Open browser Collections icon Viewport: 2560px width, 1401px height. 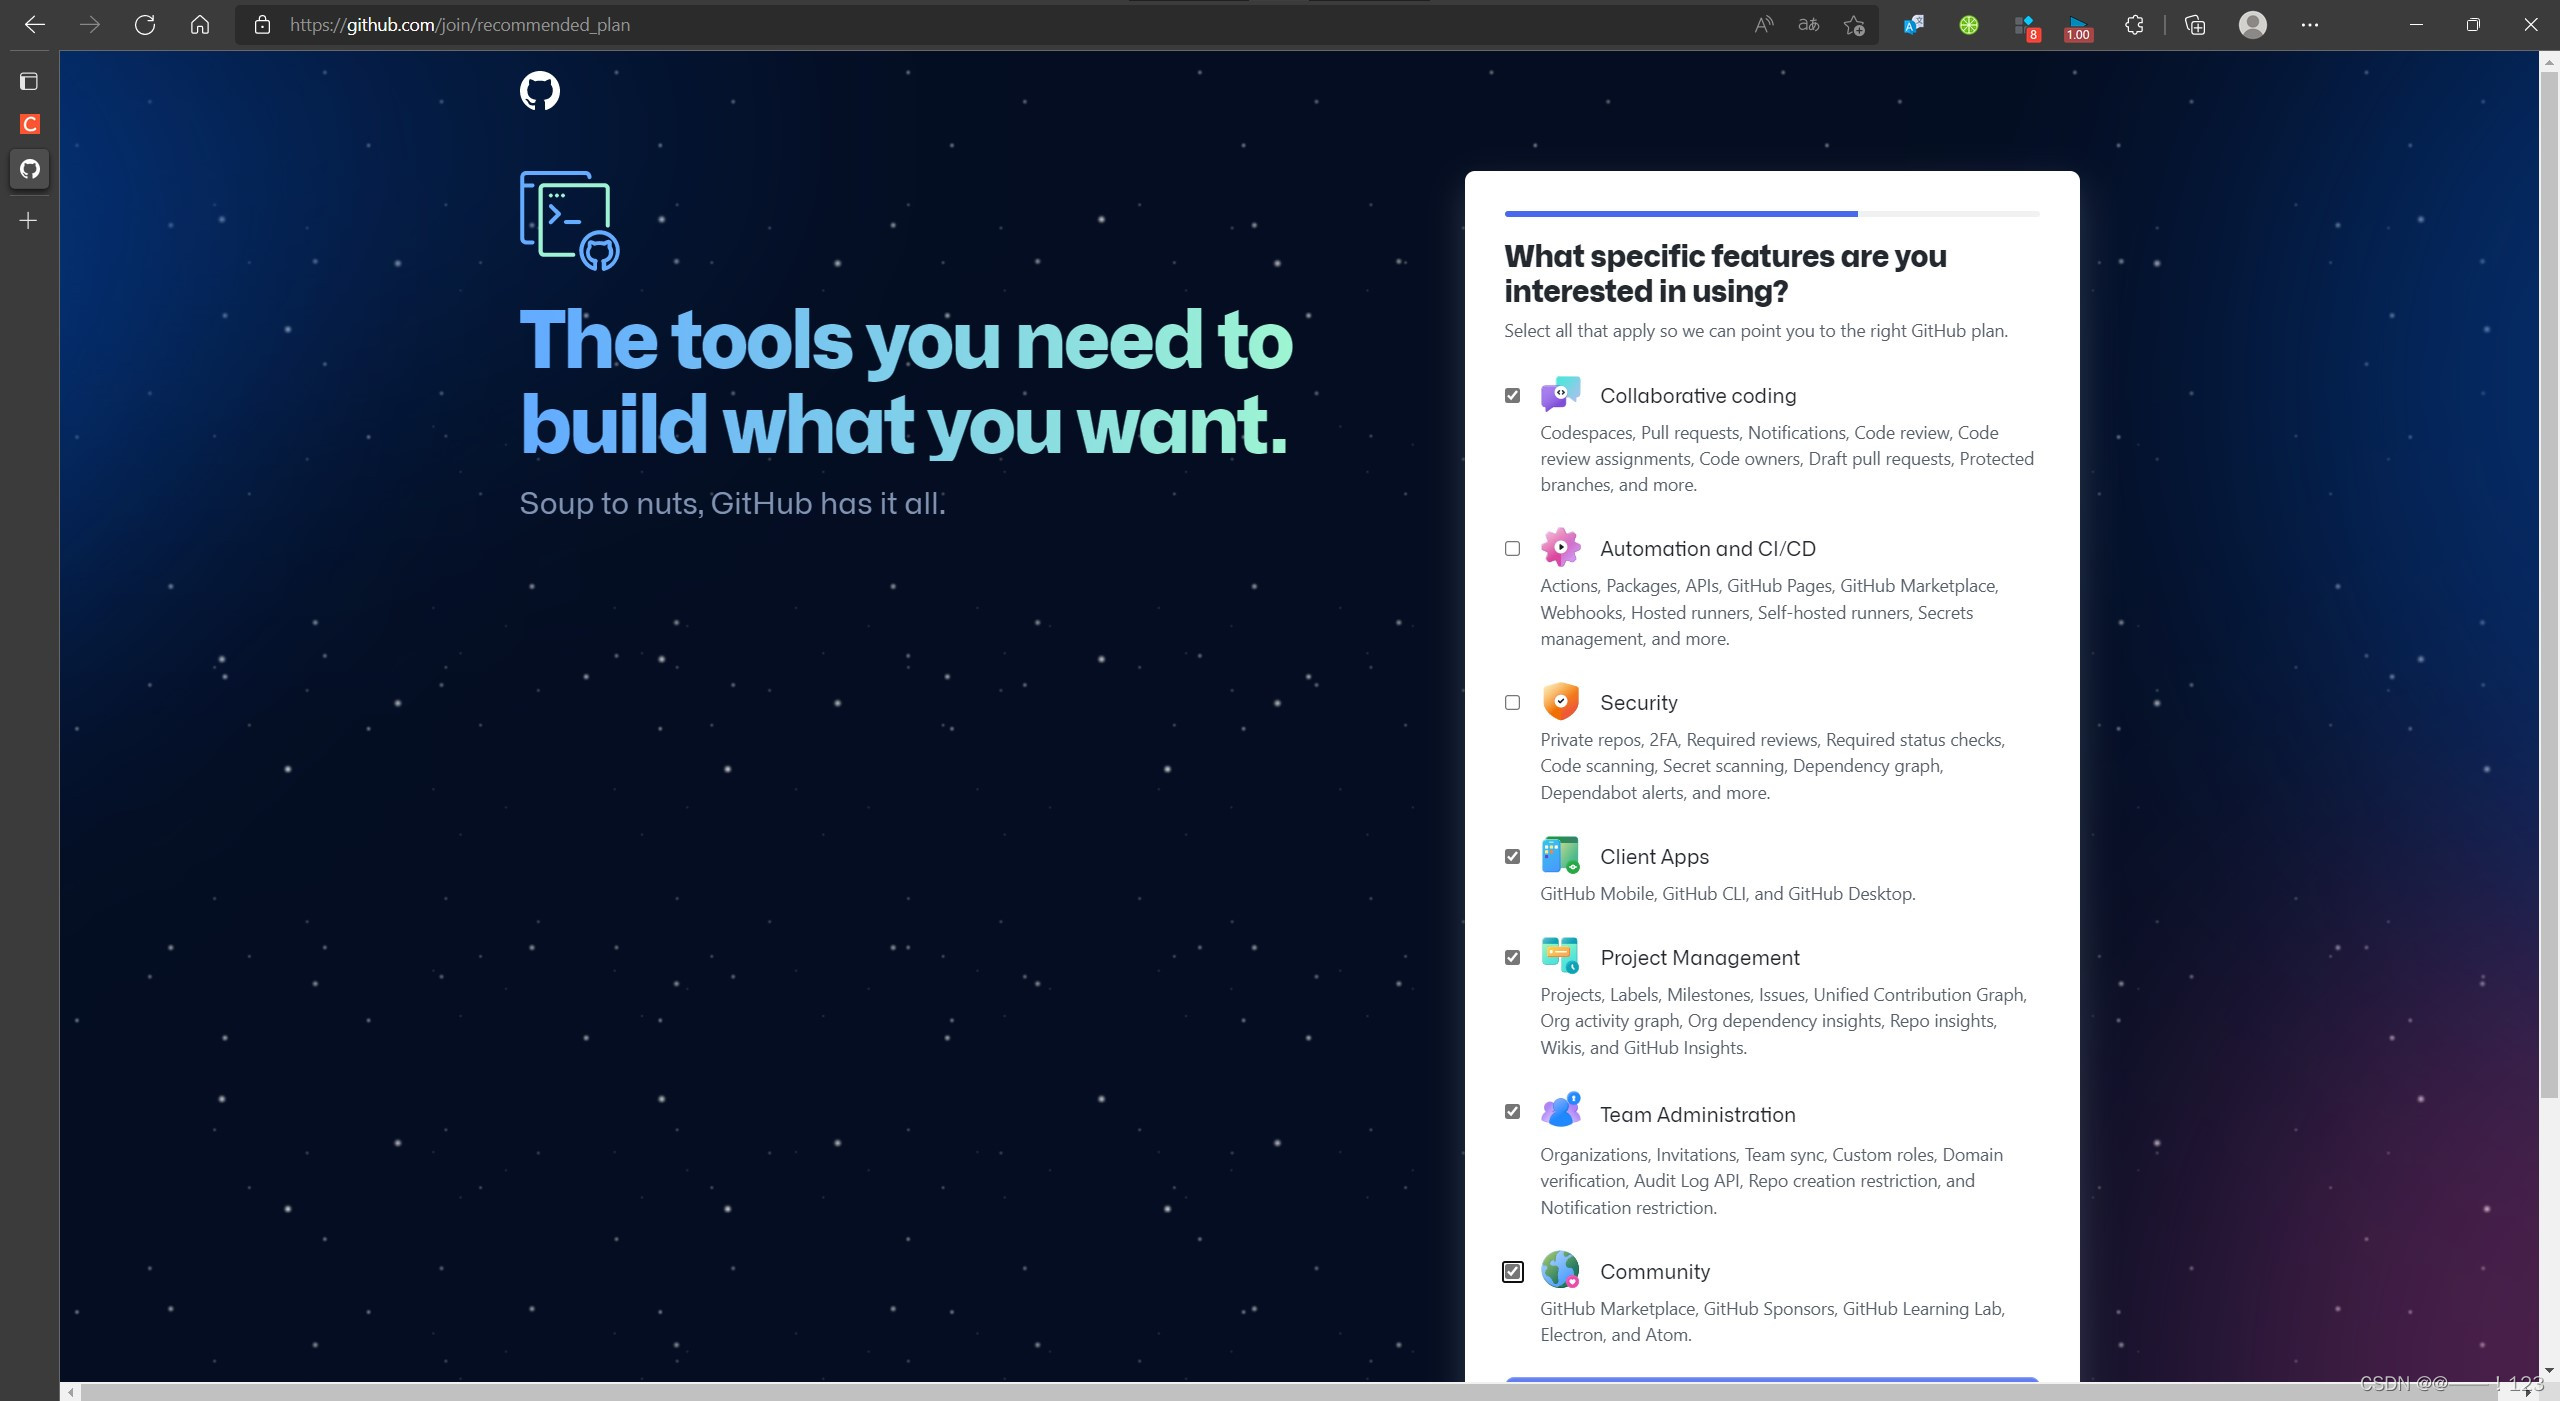2195,25
